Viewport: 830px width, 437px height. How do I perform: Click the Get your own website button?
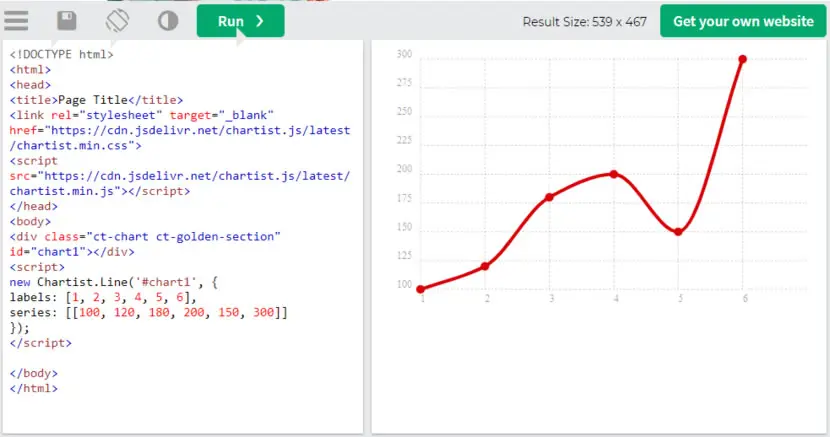743,21
